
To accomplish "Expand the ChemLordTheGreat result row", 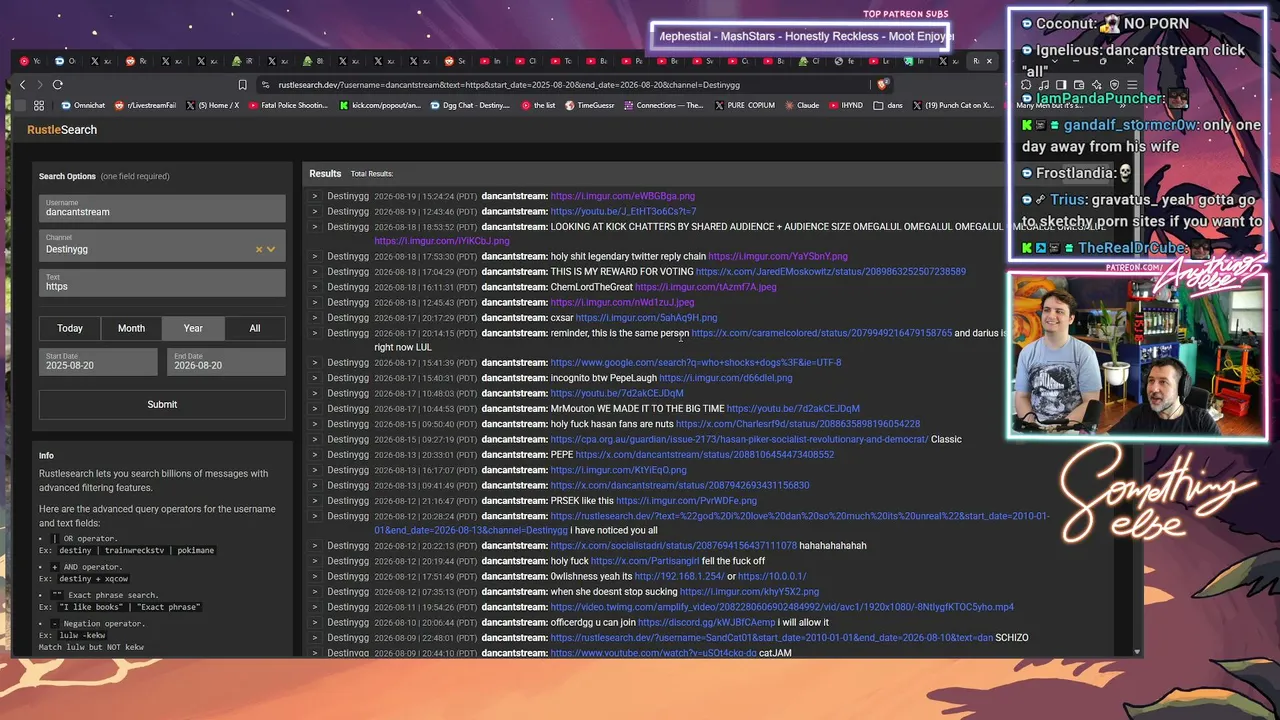I will [x=314, y=287].
